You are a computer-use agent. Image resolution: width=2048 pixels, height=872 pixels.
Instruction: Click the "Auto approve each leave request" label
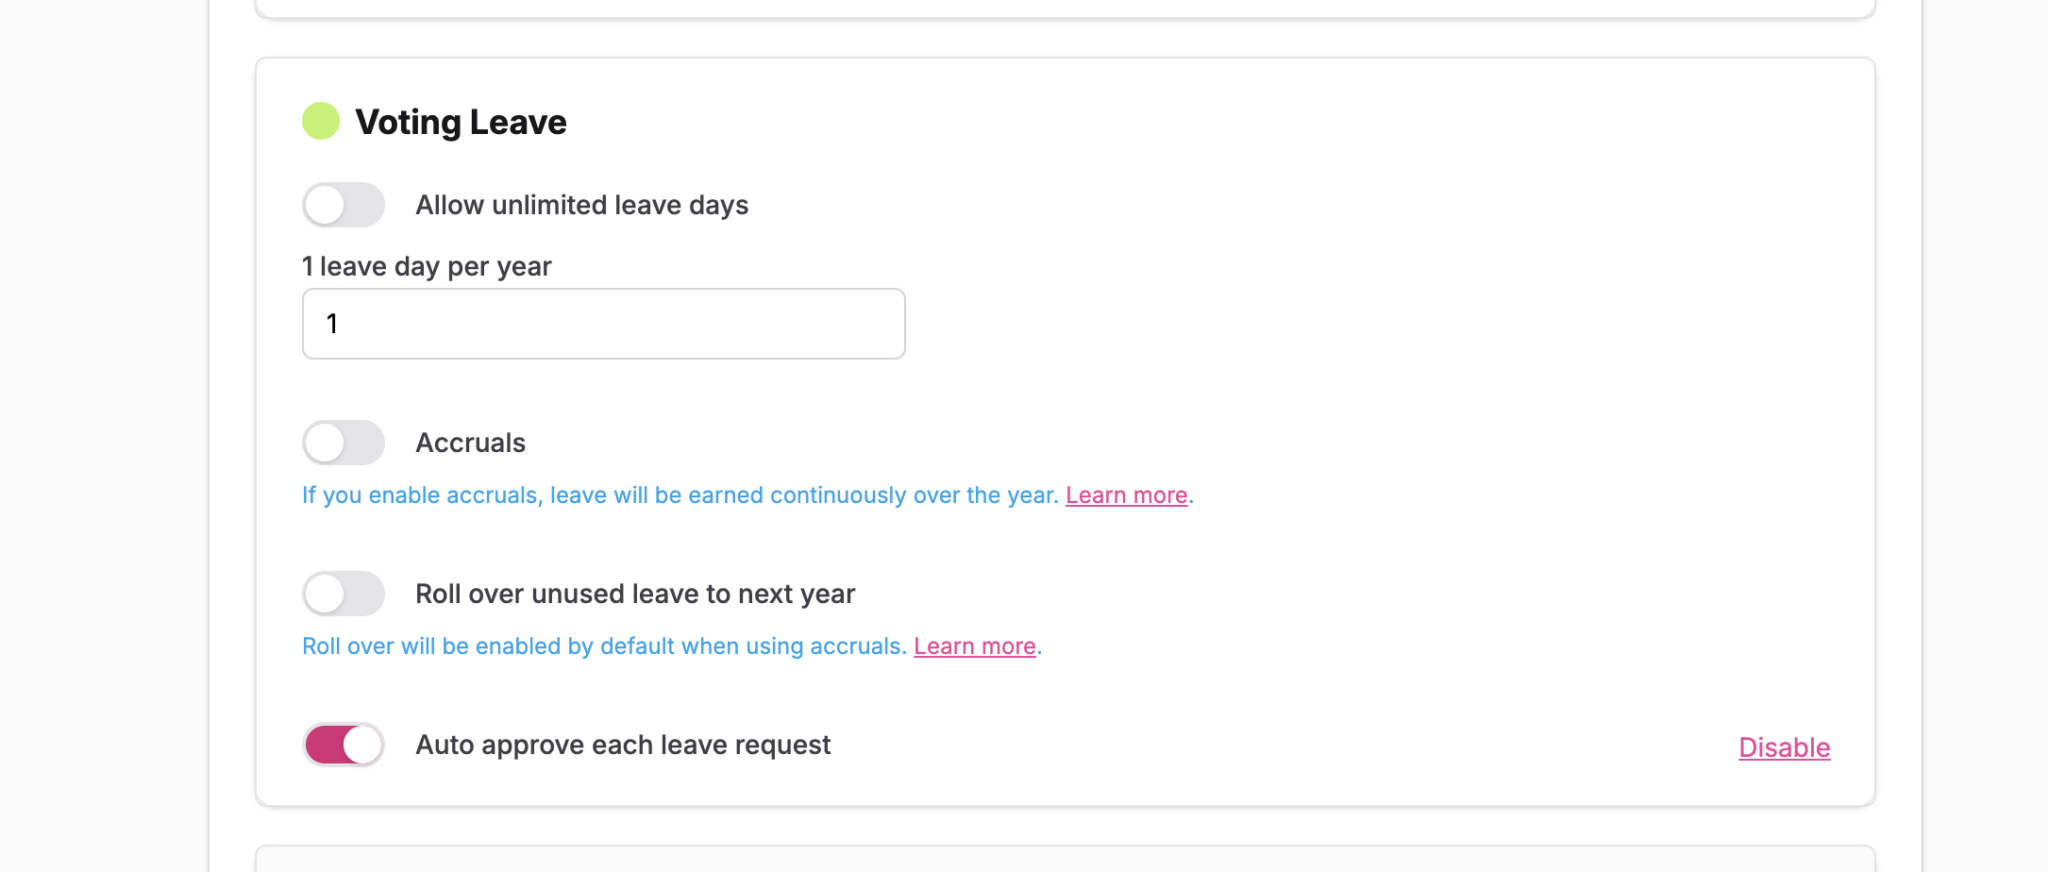tap(623, 745)
